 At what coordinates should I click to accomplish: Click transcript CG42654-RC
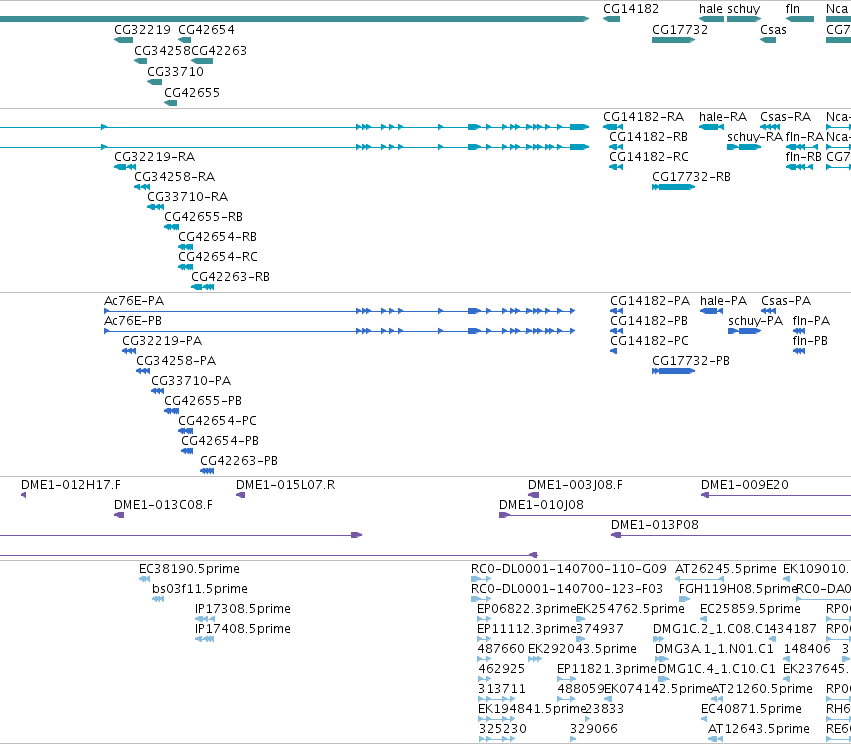point(218,257)
